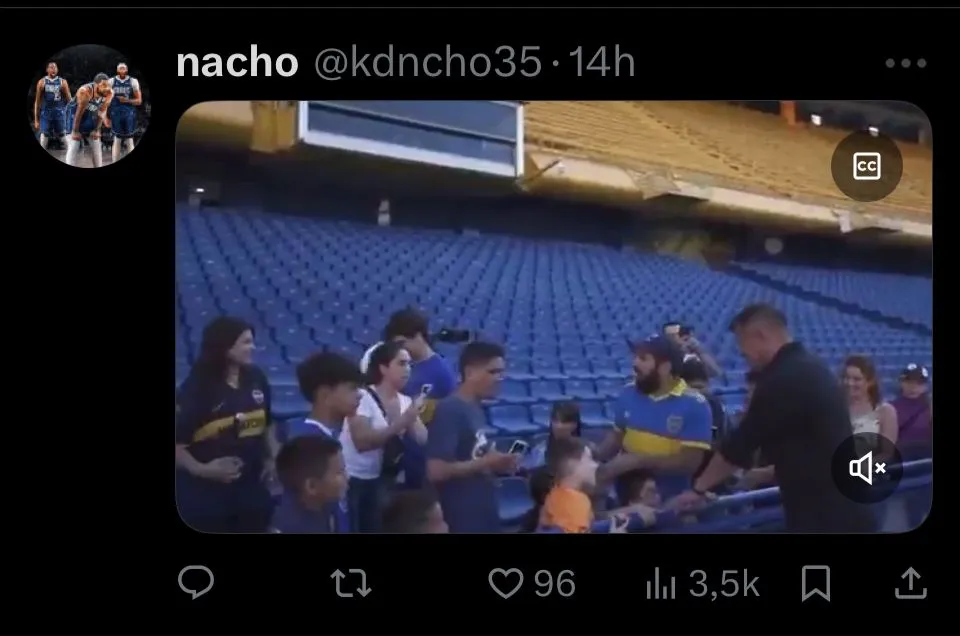Open view analytics bar chart icon
This screenshot has height=636, width=960.
pos(661,583)
